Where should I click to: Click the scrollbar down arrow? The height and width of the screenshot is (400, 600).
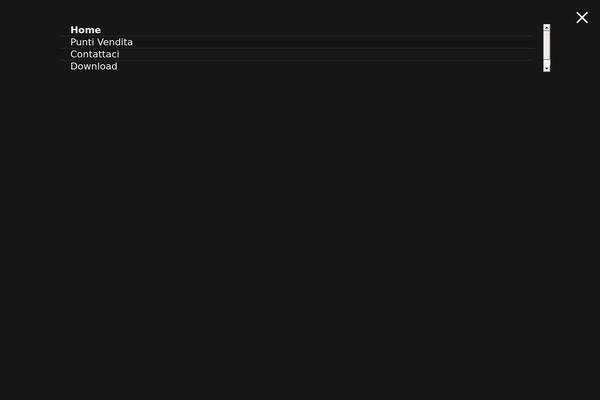546,68
